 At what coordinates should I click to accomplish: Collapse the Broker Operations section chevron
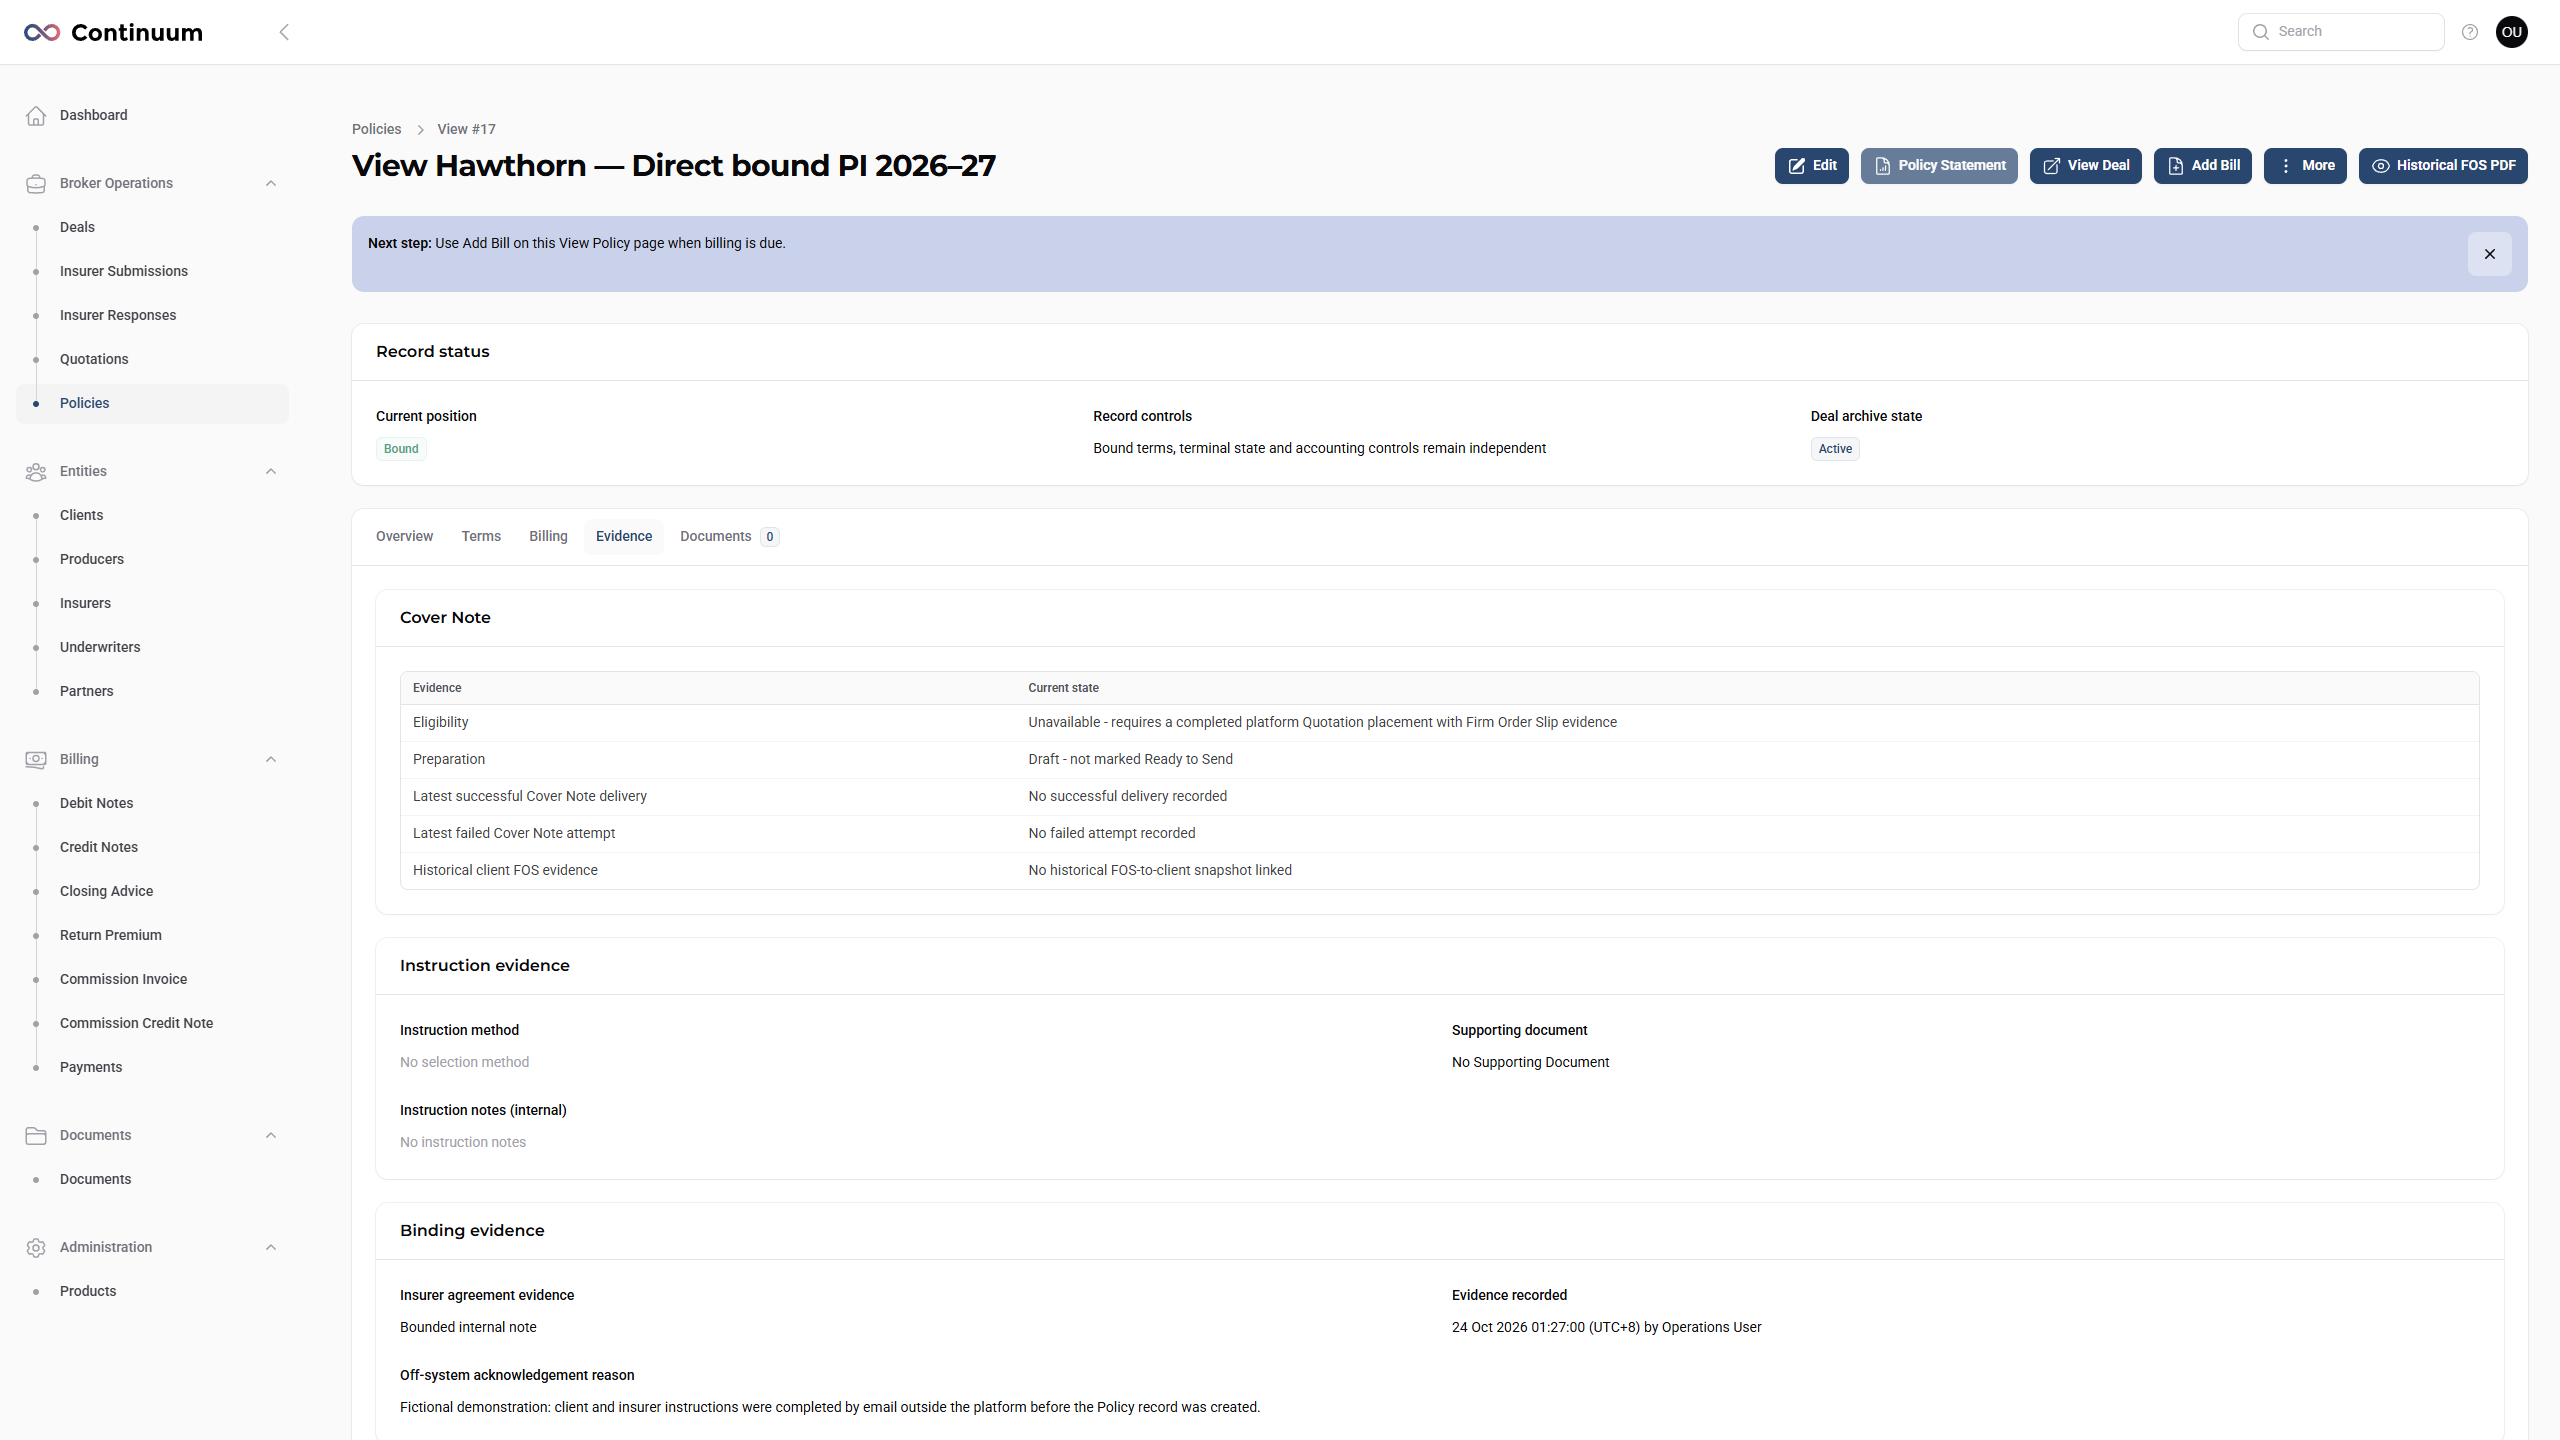pyautogui.click(x=271, y=183)
